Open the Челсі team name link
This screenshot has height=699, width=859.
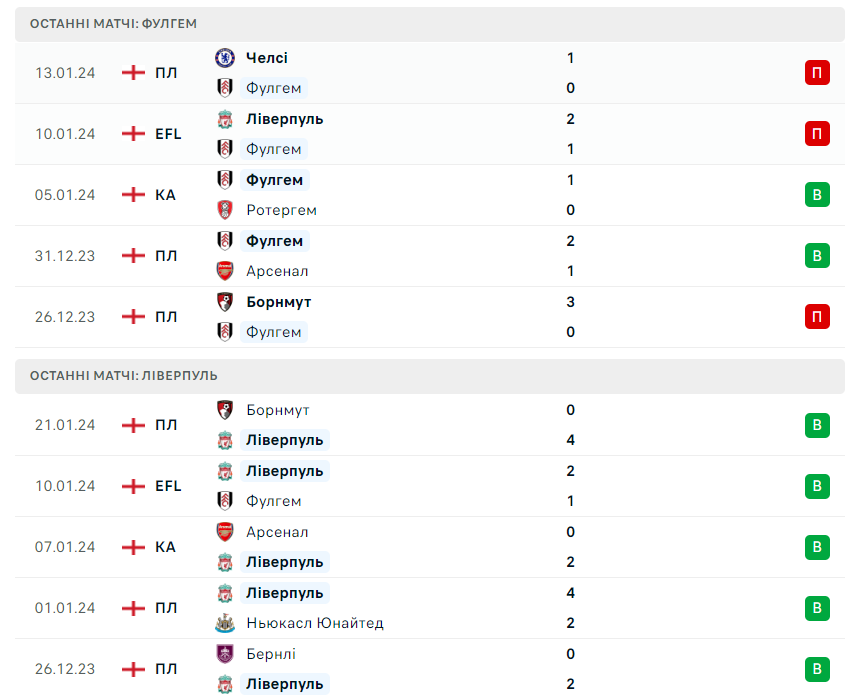point(267,58)
